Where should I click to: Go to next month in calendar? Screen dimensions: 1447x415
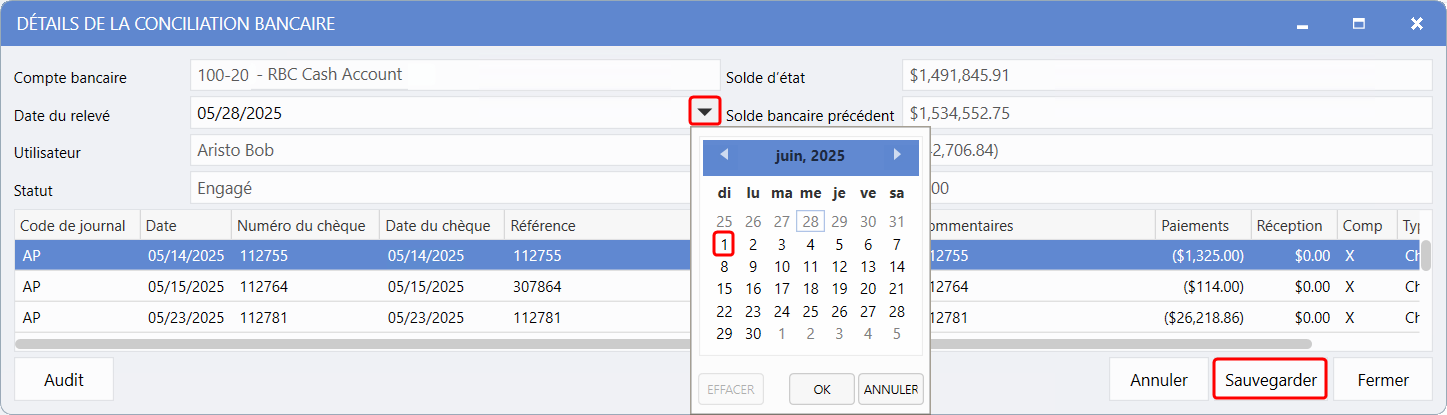[897, 155]
